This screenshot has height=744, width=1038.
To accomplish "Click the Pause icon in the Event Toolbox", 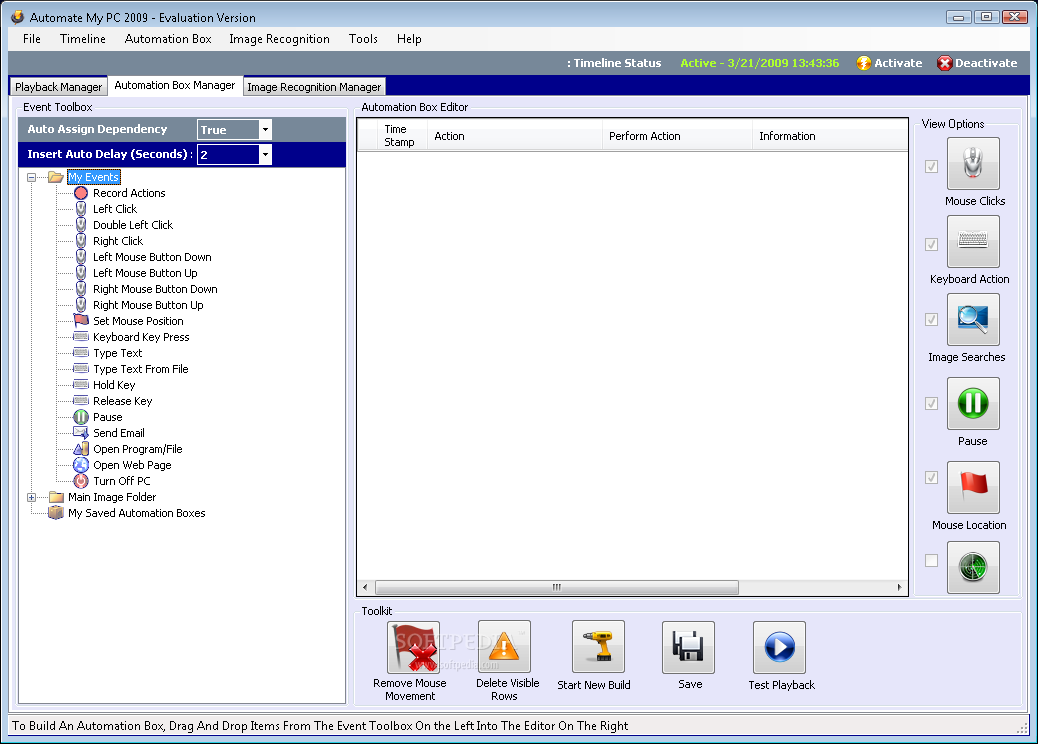I will (x=81, y=417).
